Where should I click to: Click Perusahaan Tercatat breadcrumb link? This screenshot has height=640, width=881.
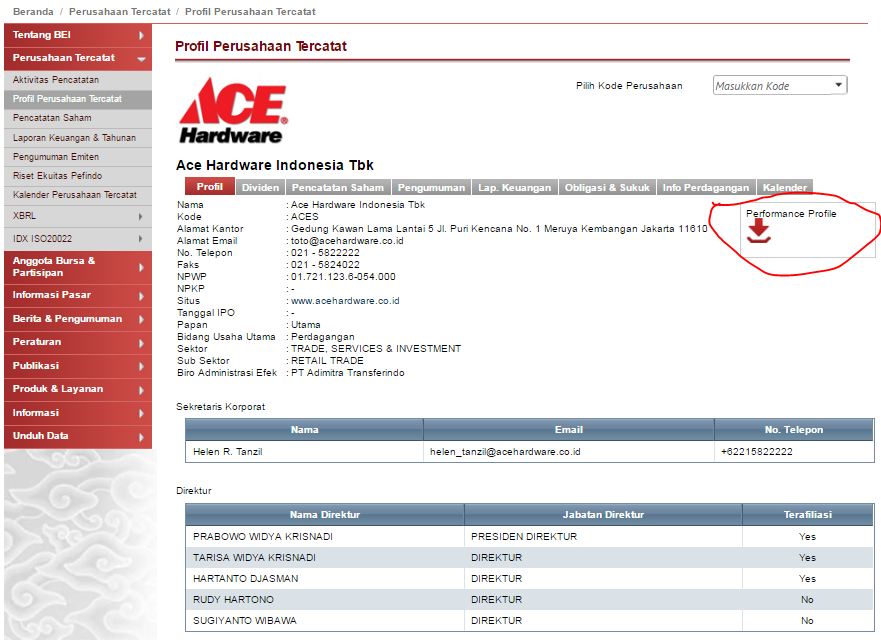tap(120, 11)
